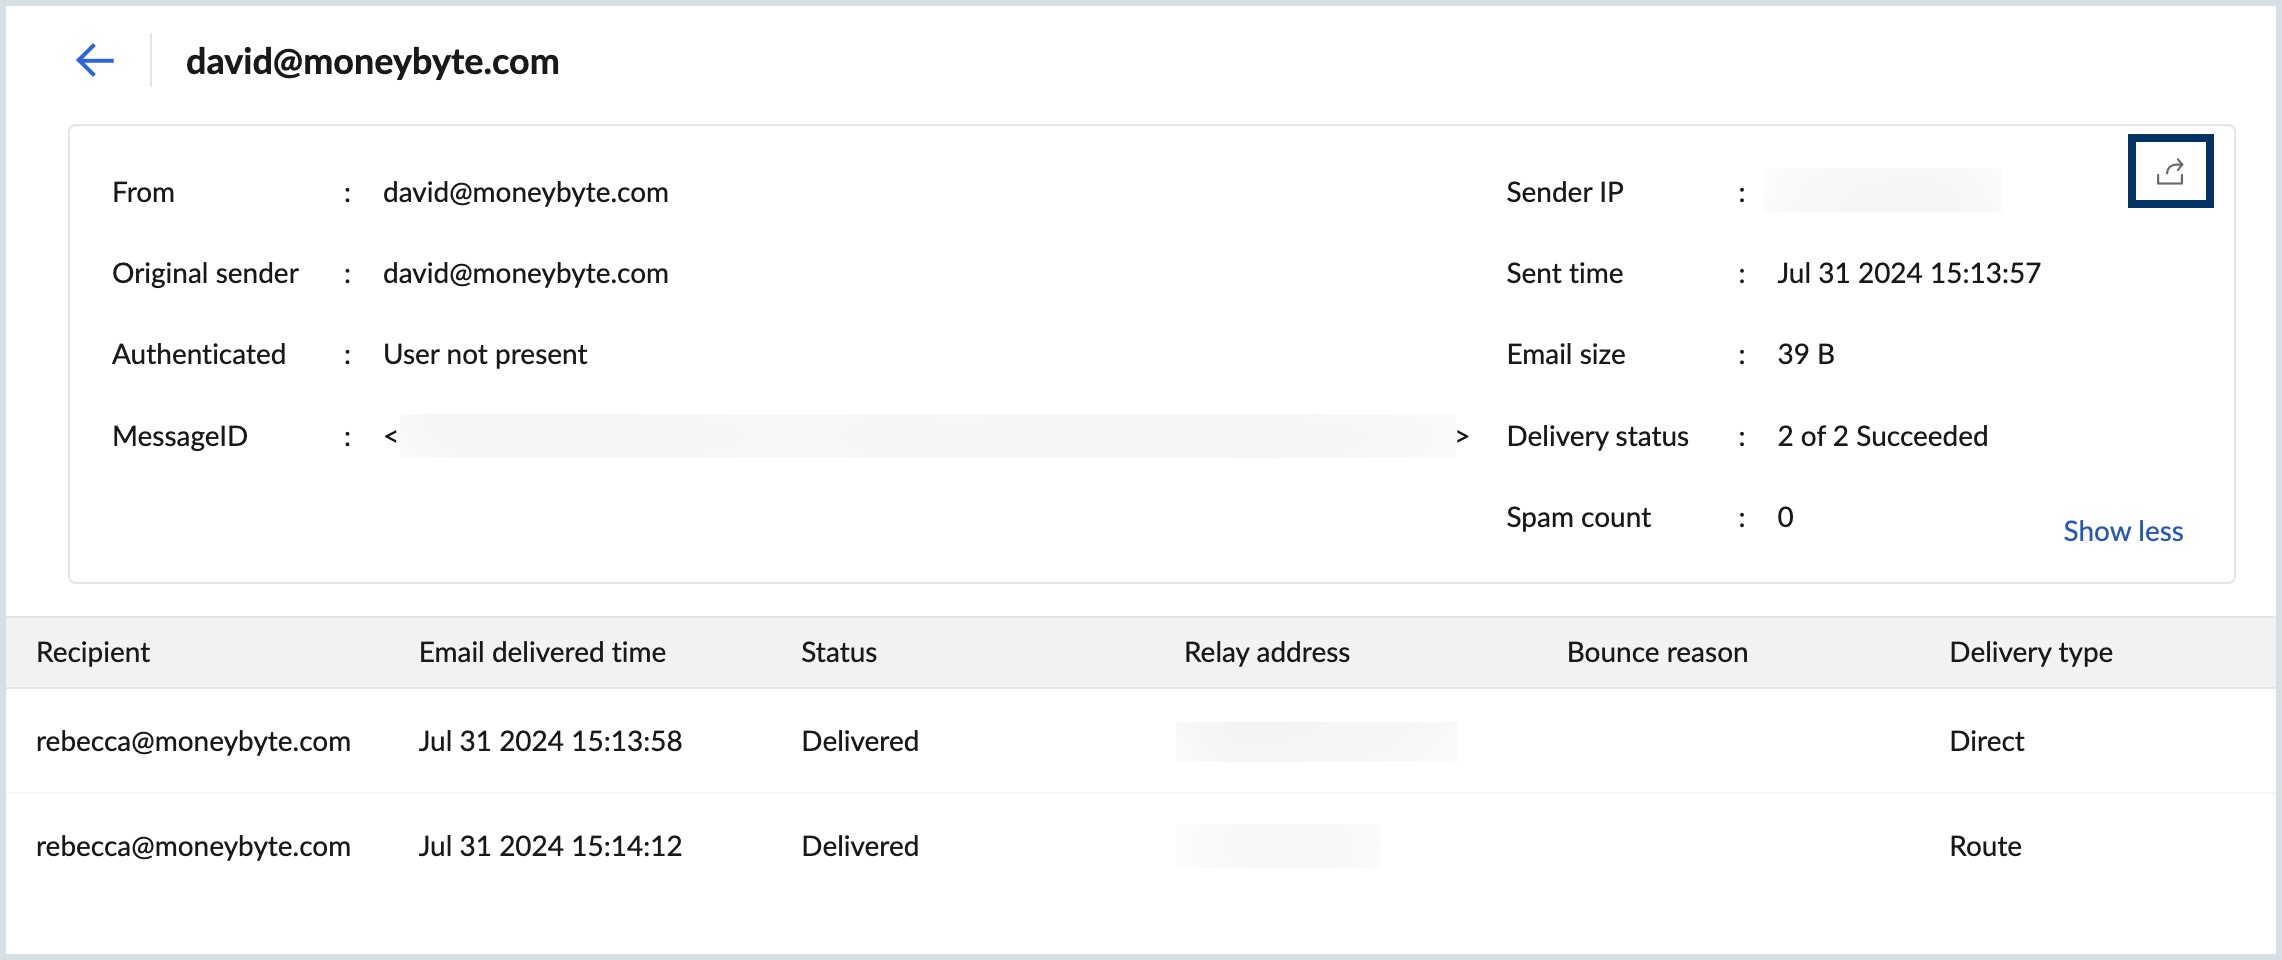Click the blurred Sender IP value
This screenshot has width=2282, height=960.
[1882, 191]
